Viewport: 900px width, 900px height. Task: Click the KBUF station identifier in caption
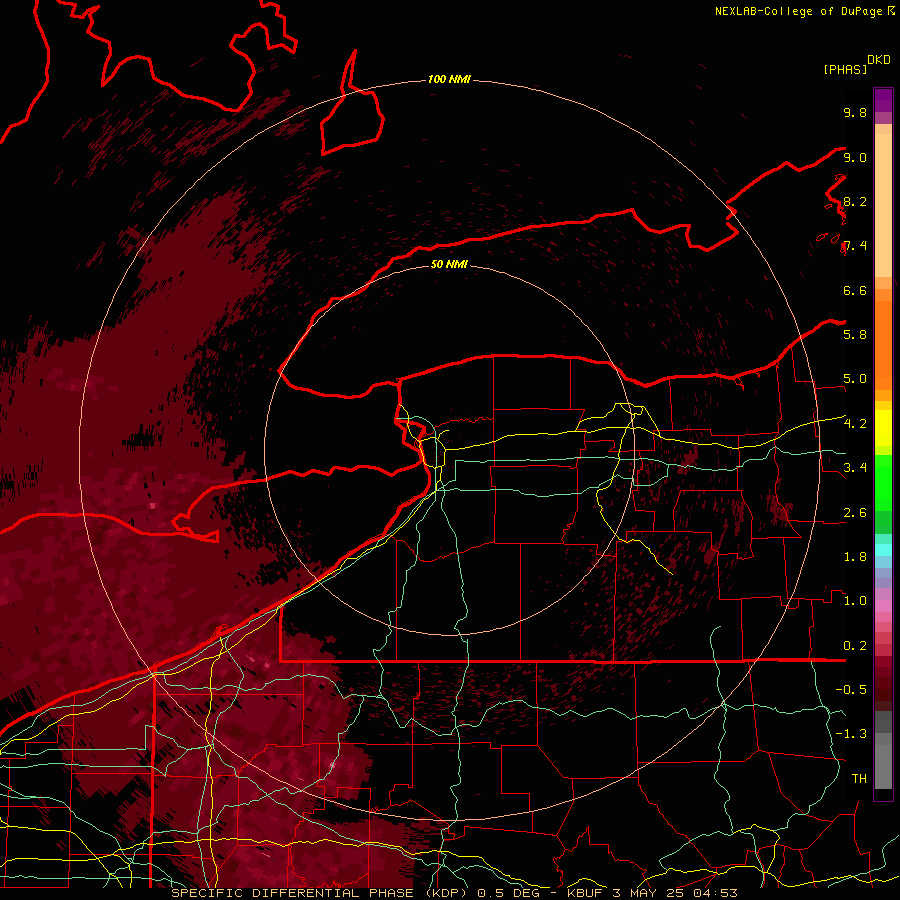point(583,893)
